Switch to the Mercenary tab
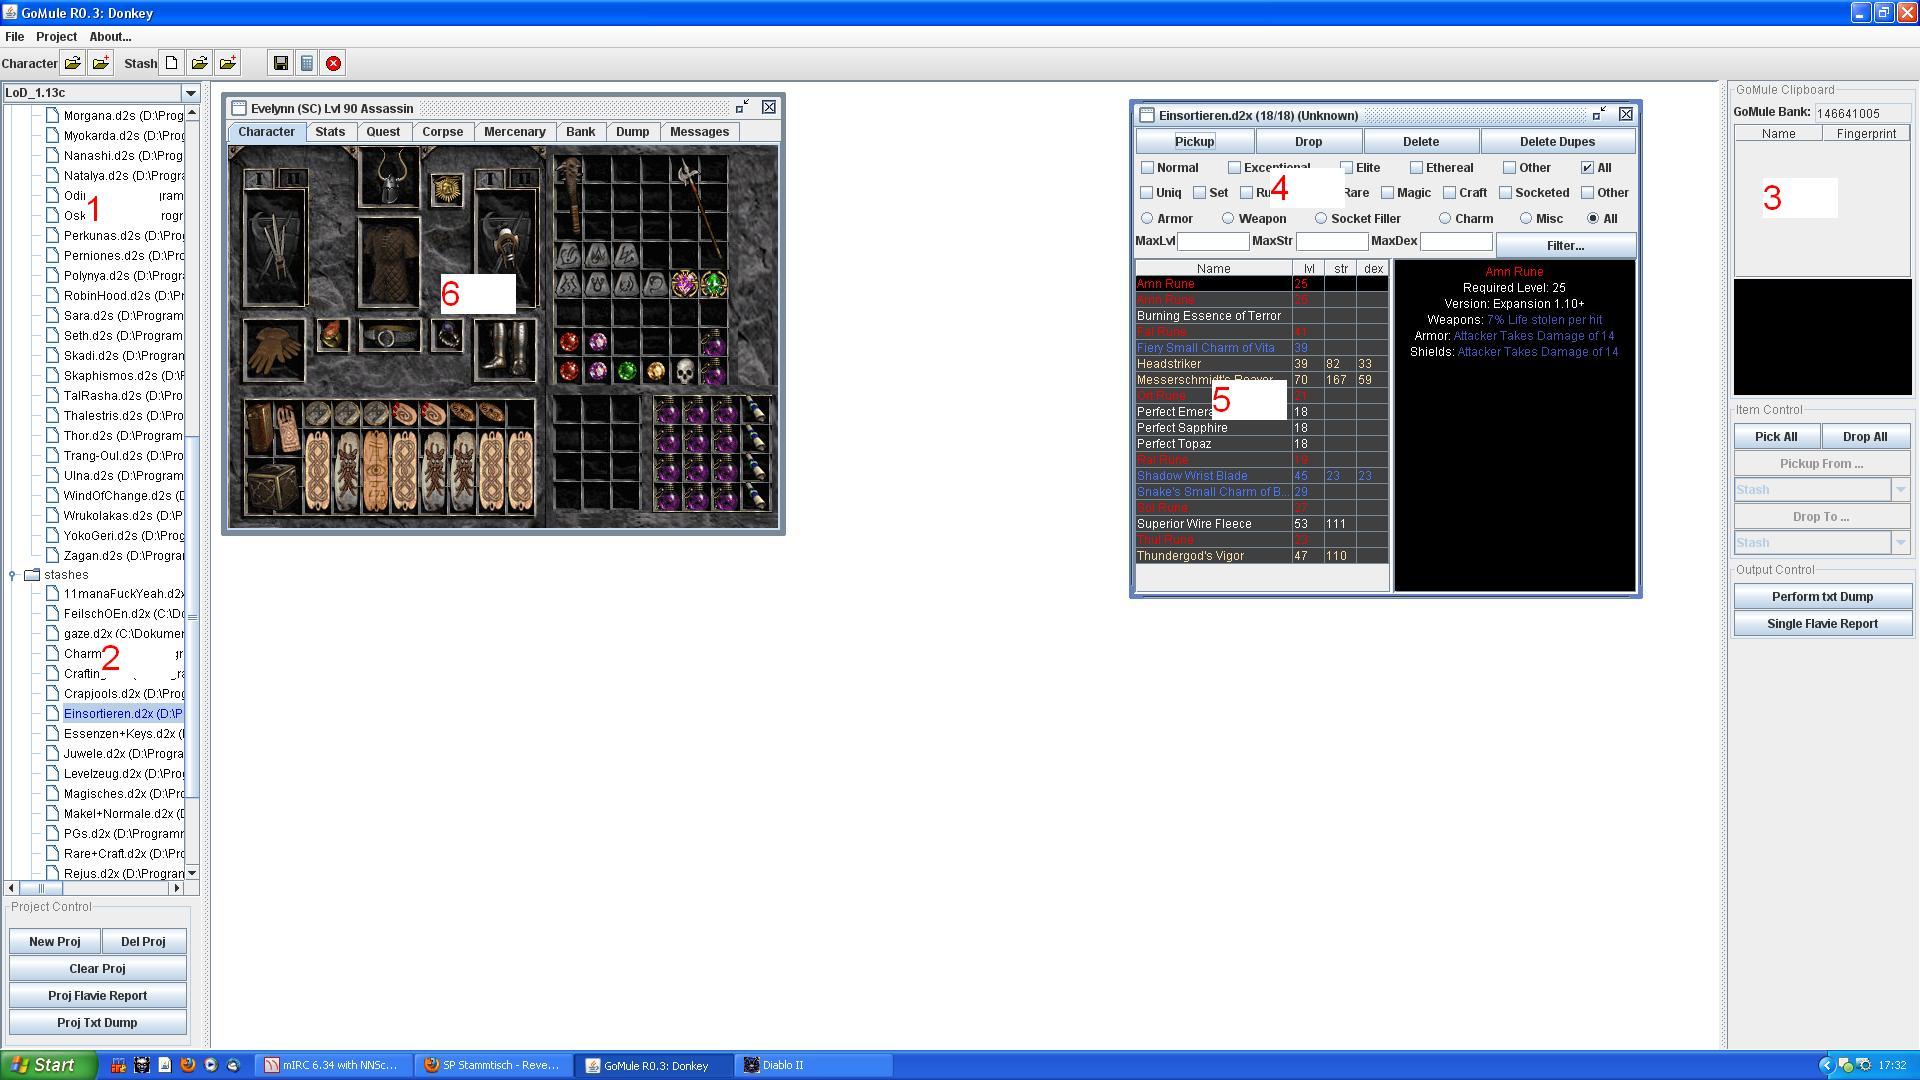The width and height of the screenshot is (1920, 1080). coord(515,132)
